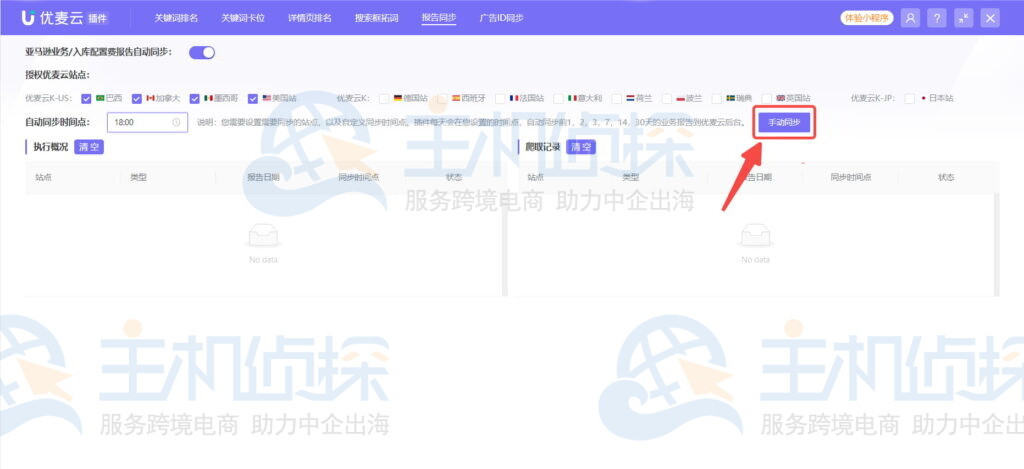The width and height of the screenshot is (1024, 469).
Task: Click the 墨西哥 flag icon
Action: [x=208, y=98]
